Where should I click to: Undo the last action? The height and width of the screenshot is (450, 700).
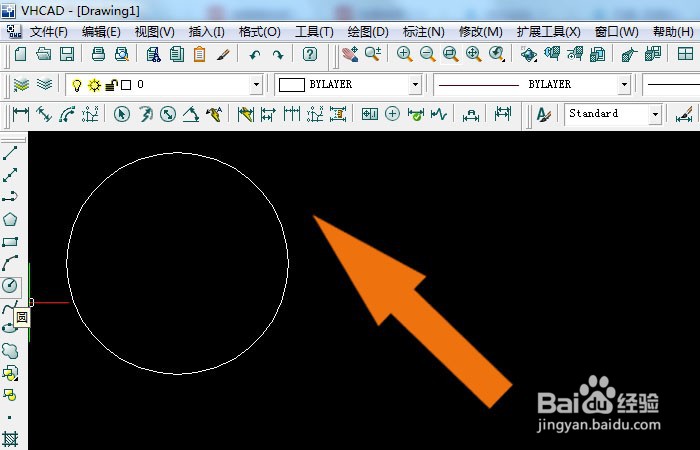click(255, 55)
